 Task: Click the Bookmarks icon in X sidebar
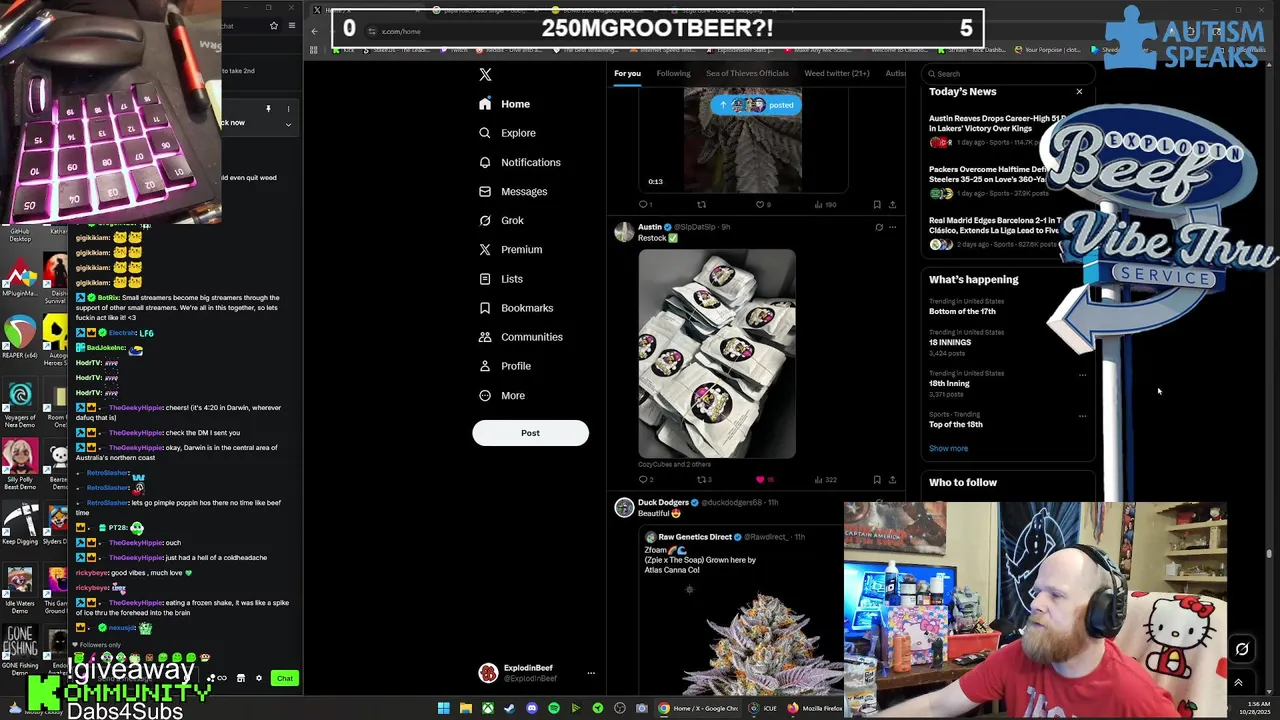(485, 308)
